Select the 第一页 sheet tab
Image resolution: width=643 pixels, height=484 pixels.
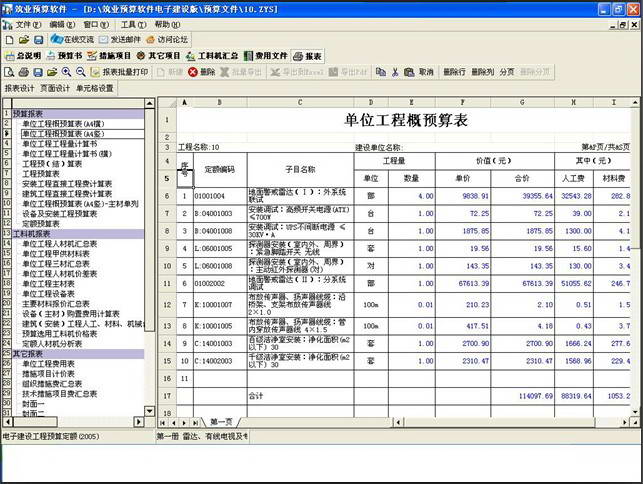221,422
